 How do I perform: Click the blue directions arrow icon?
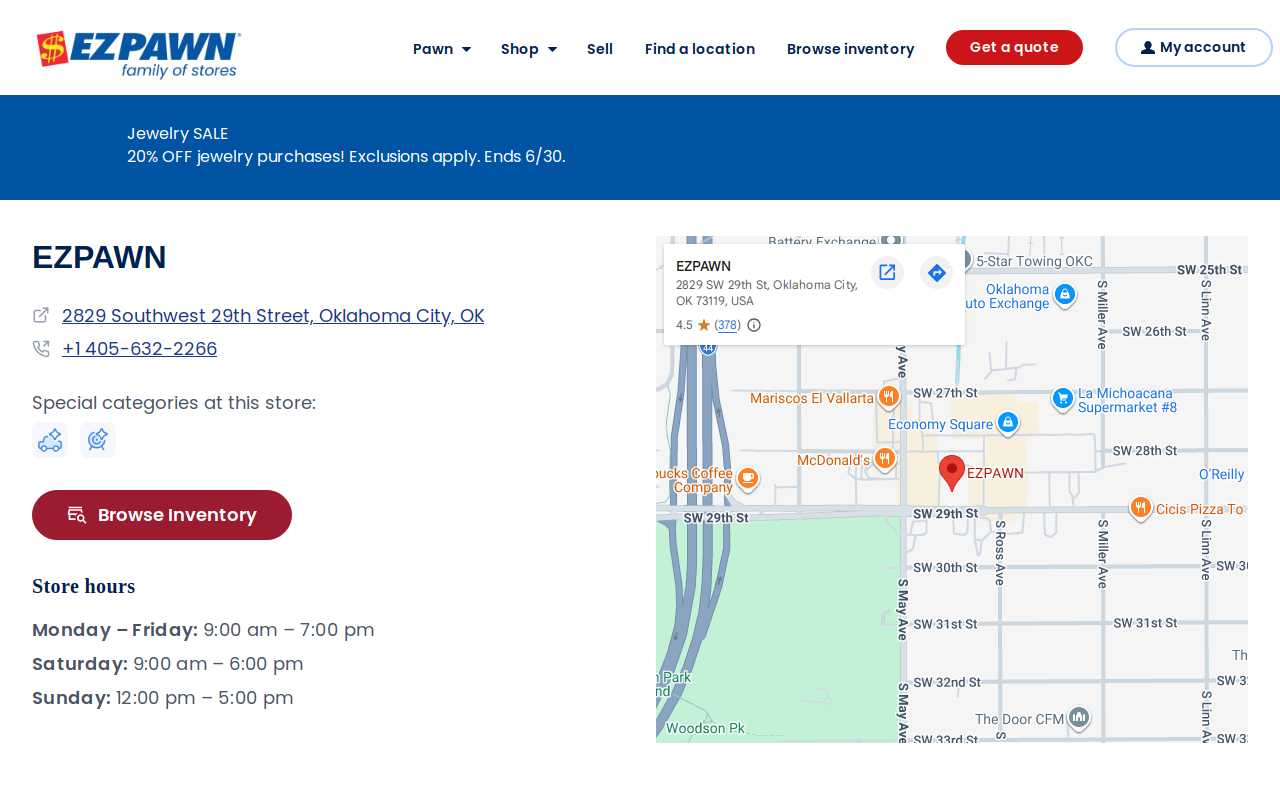[x=936, y=272]
